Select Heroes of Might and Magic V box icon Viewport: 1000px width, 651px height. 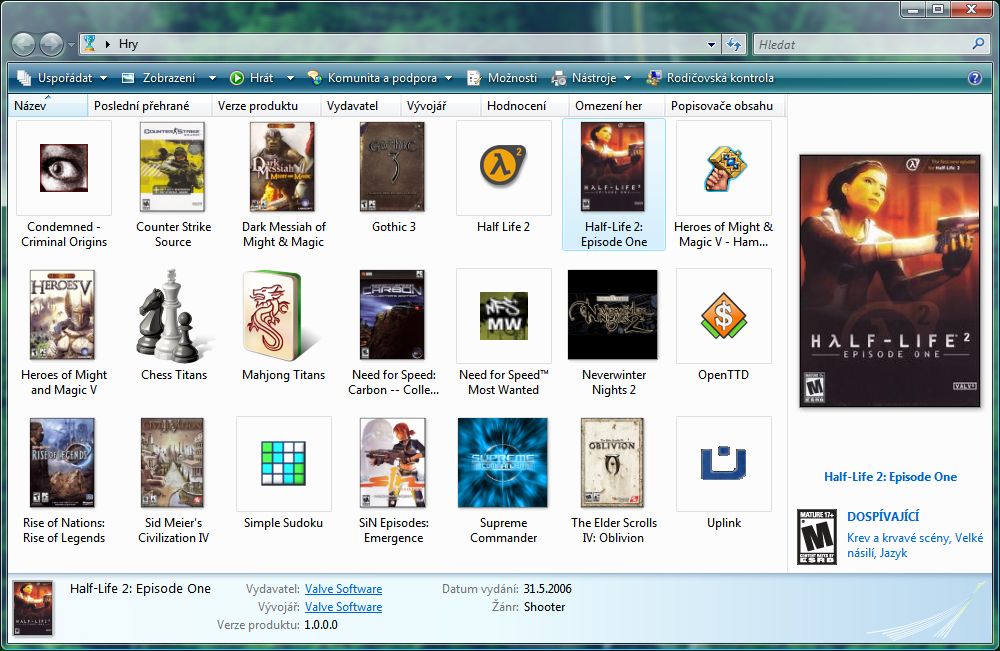click(62, 315)
